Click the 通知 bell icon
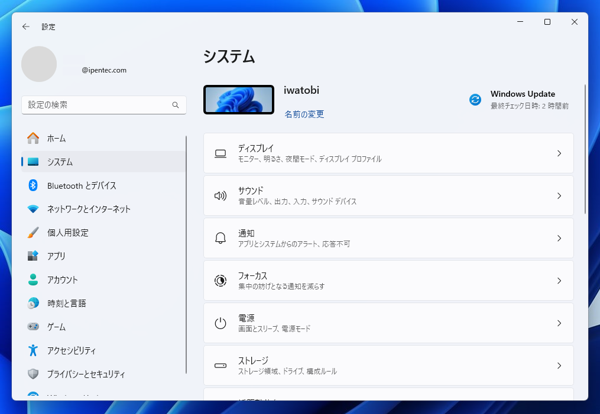The height and width of the screenshot is (414, 600). (x=220, y=238)
